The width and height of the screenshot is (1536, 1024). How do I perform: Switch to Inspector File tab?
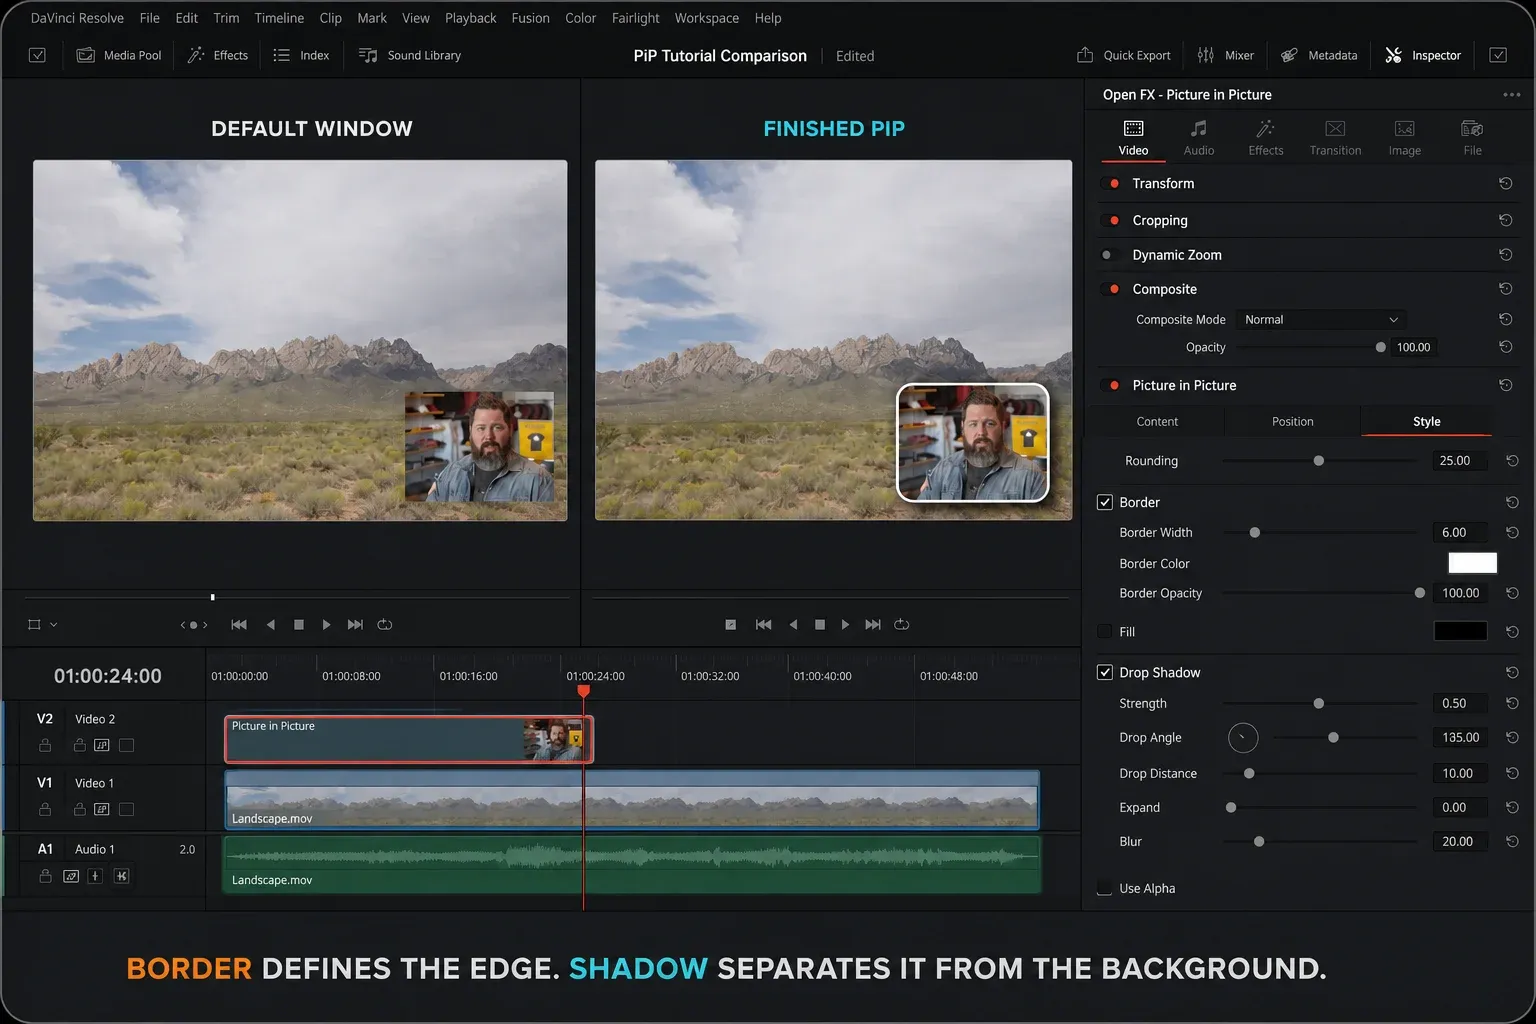click(x=1472, y=138)
